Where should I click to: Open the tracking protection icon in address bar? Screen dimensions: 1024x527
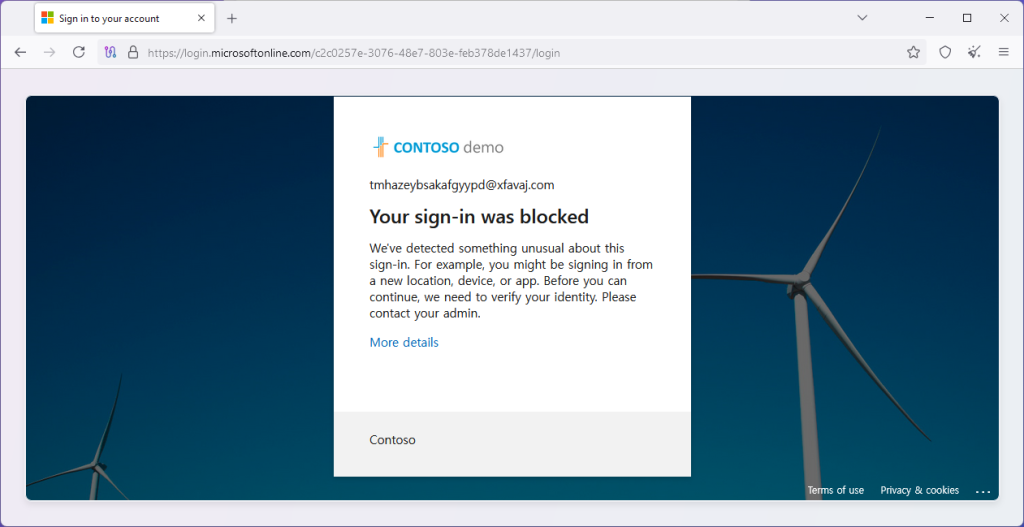(111, 52)
